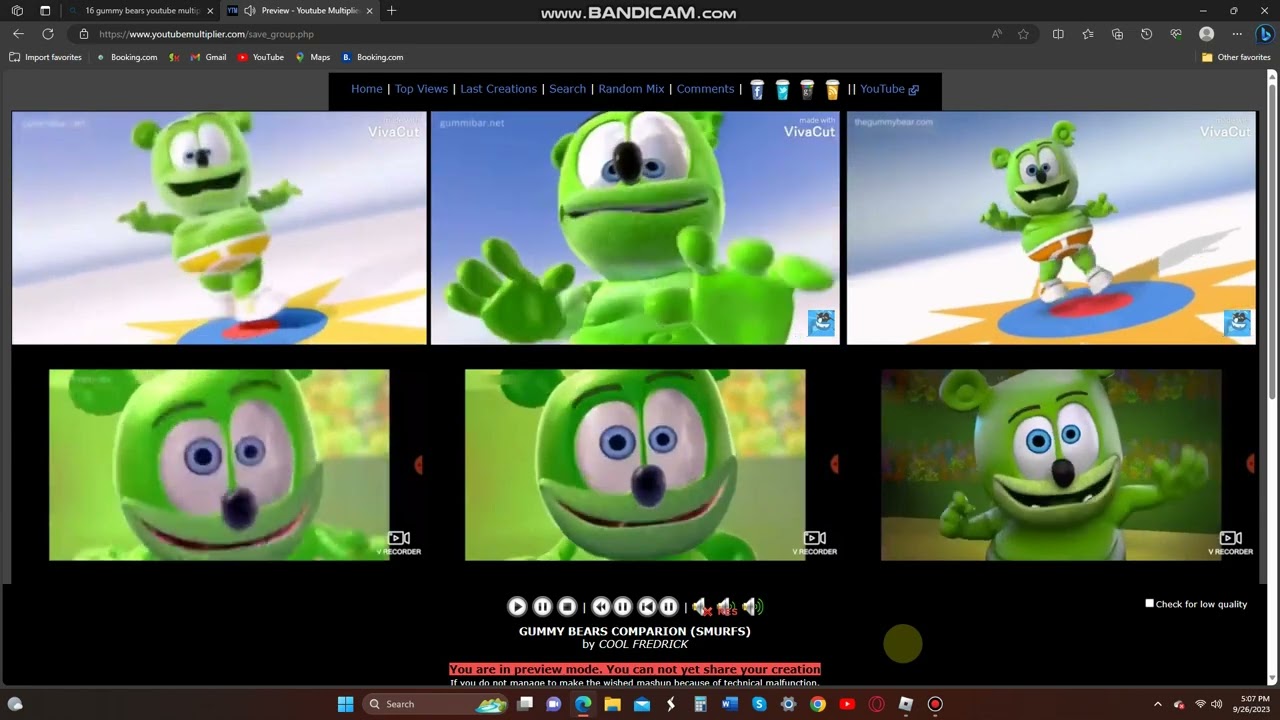Go back with the browser back arrow
Image resolution: width=1280 pixels, height=720 pixels.
18,34
